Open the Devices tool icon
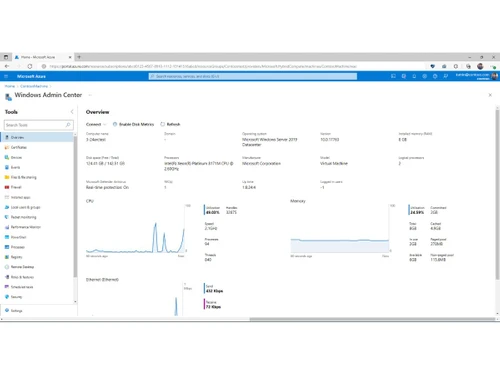The width and height of the screenshot is (500, 375). [x=7, y=157]
